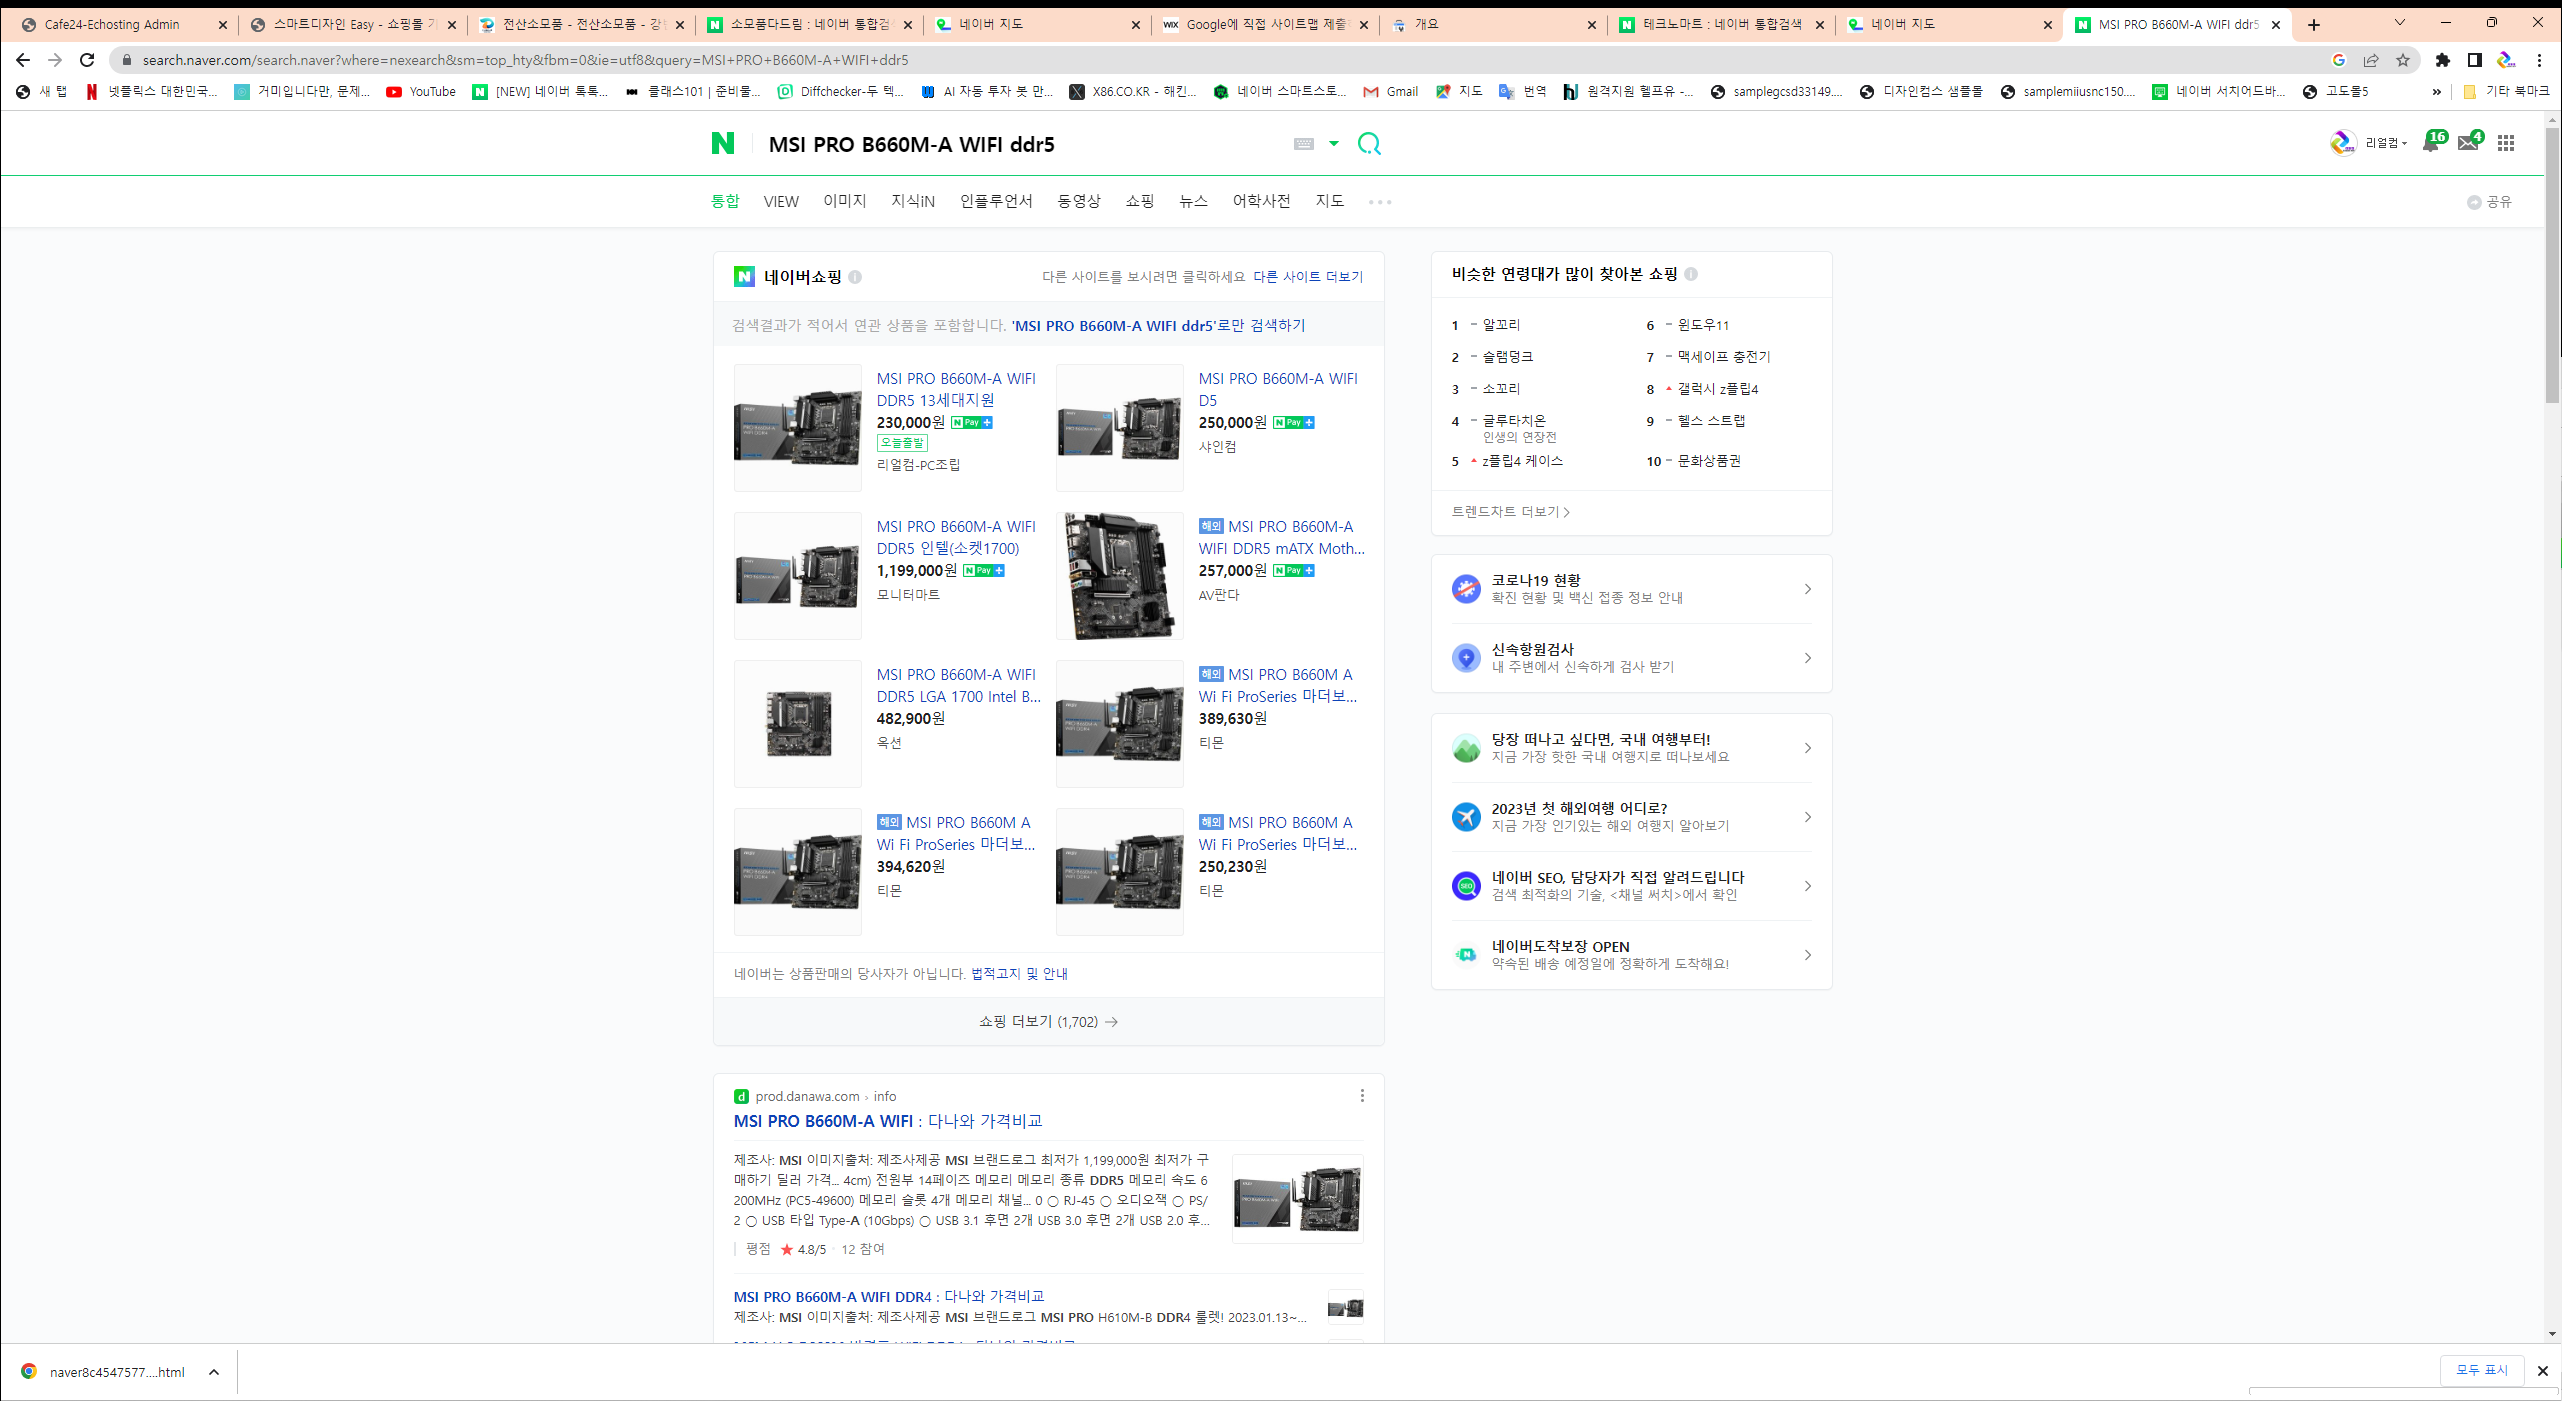This screenshot has height=1401, width=2562.
Task: Click 'MSI PRO B660M-A WIFI ddr5'로만 검색하기 link
Action: click(x=1158, y=326)
